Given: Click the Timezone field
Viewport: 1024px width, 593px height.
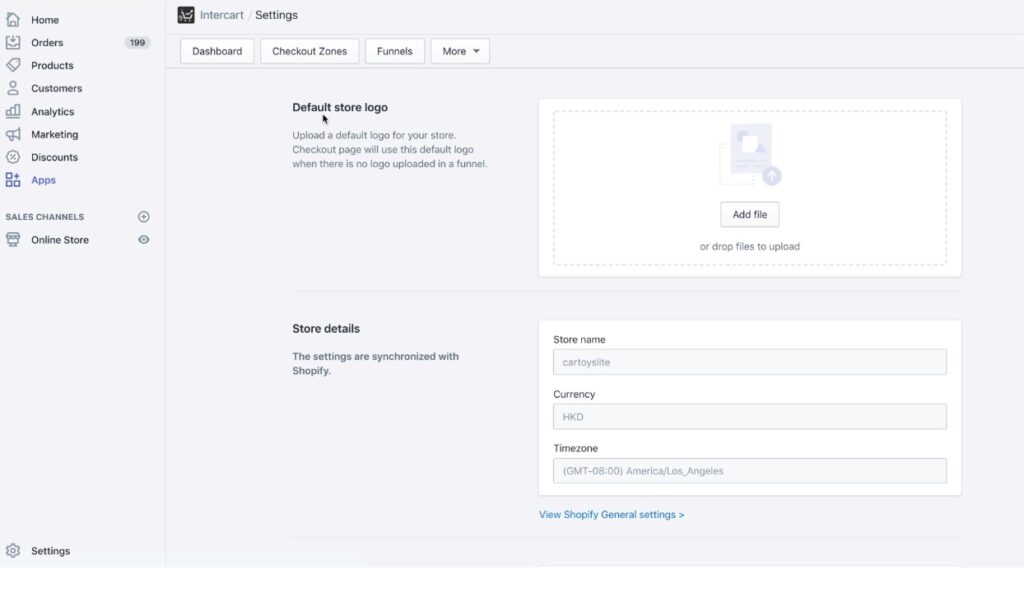Looking at the screenshot, I should click(x=750, y=471).
